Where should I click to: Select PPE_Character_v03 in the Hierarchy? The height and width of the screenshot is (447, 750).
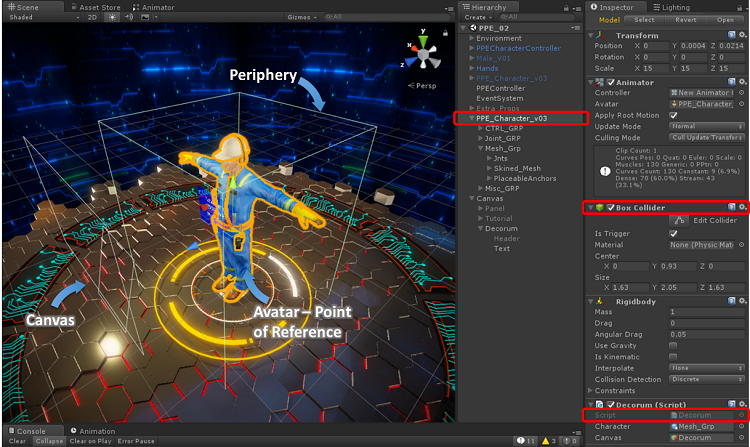pyautogui.click(x=511, y=118)
